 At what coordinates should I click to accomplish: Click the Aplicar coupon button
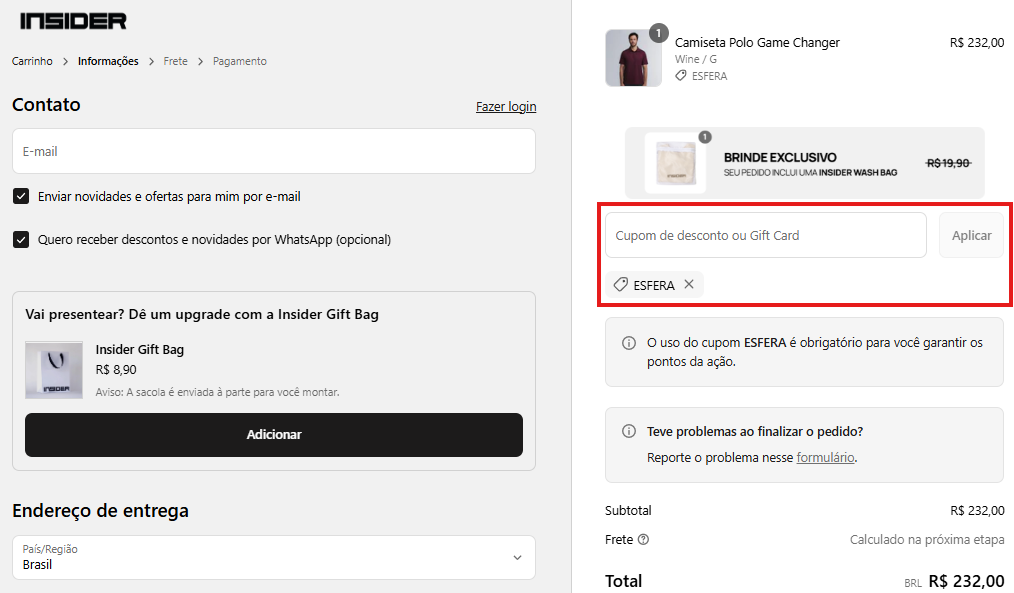click(971, 235)
